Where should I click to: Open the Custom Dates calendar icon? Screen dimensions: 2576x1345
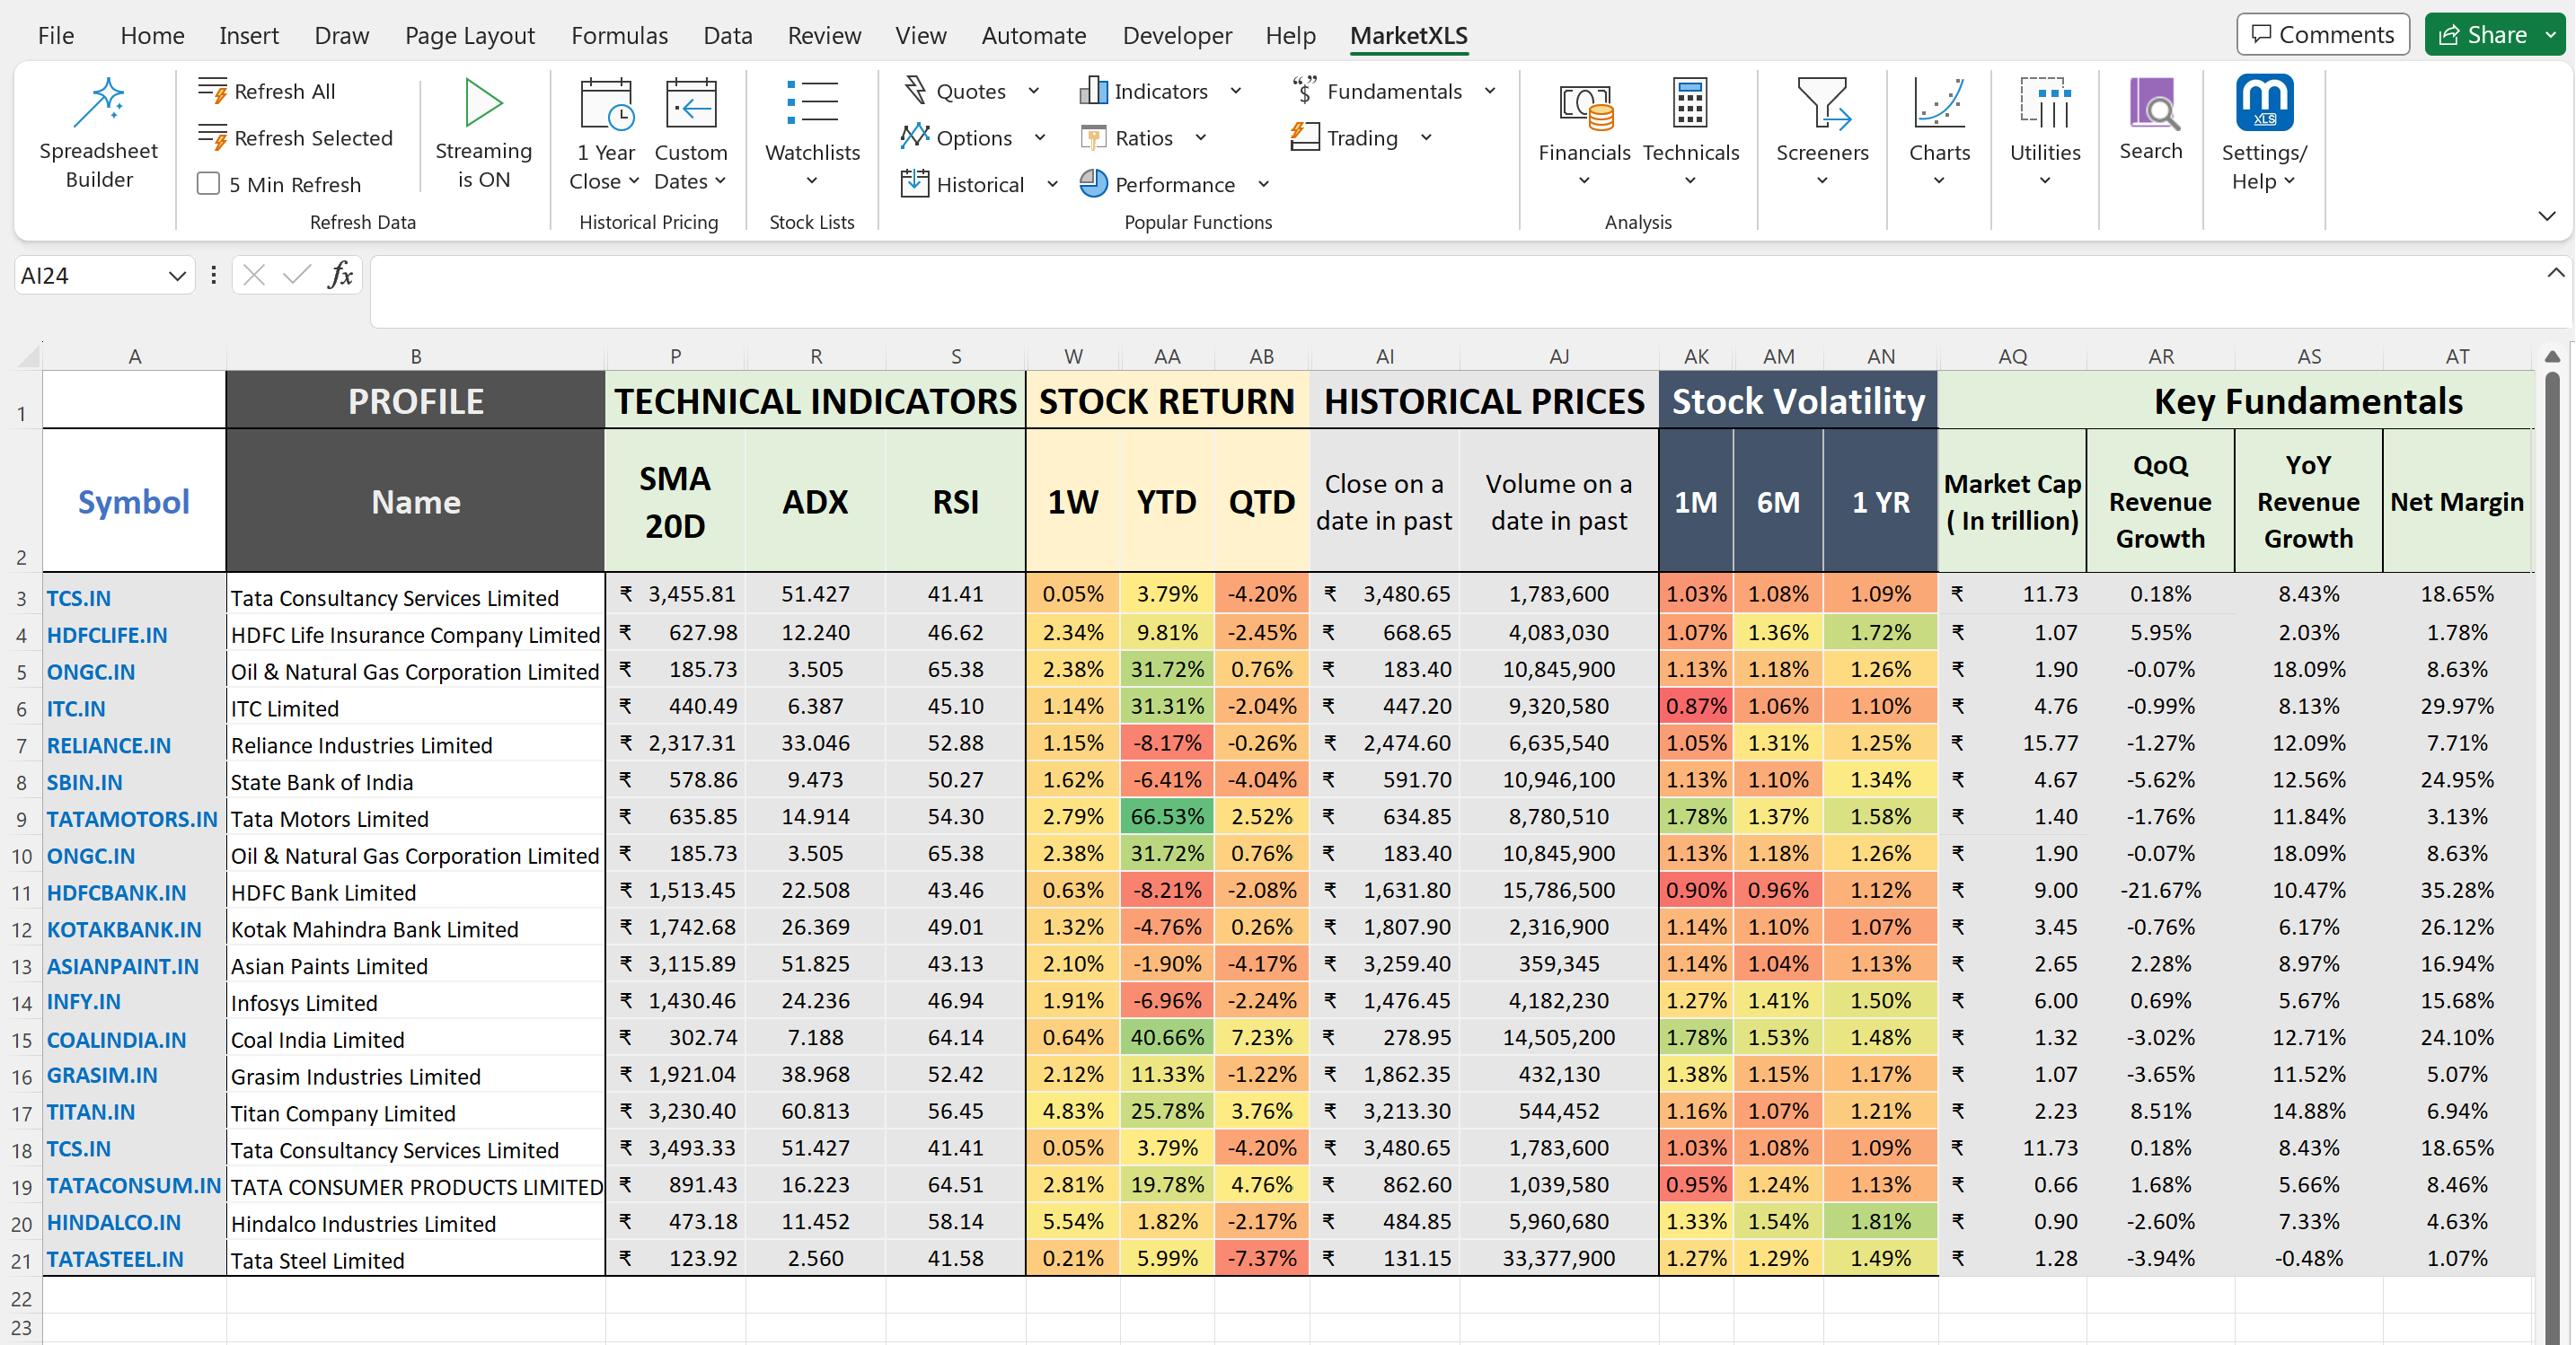(691, 104)
